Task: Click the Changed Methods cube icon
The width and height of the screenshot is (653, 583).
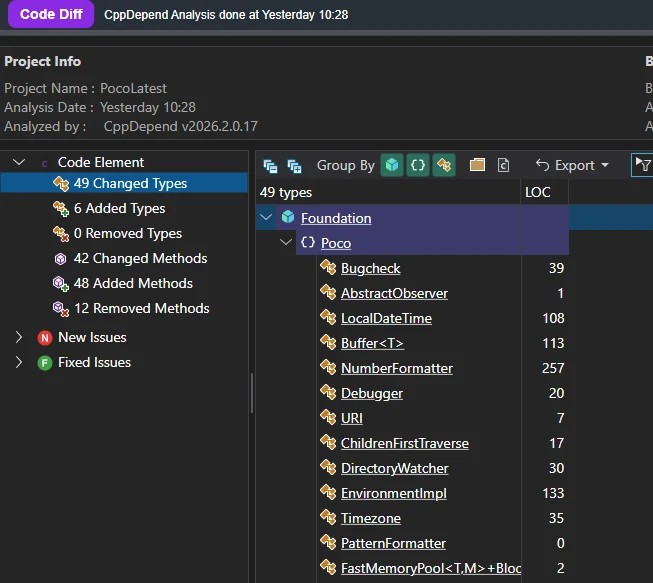Action: 61,259
